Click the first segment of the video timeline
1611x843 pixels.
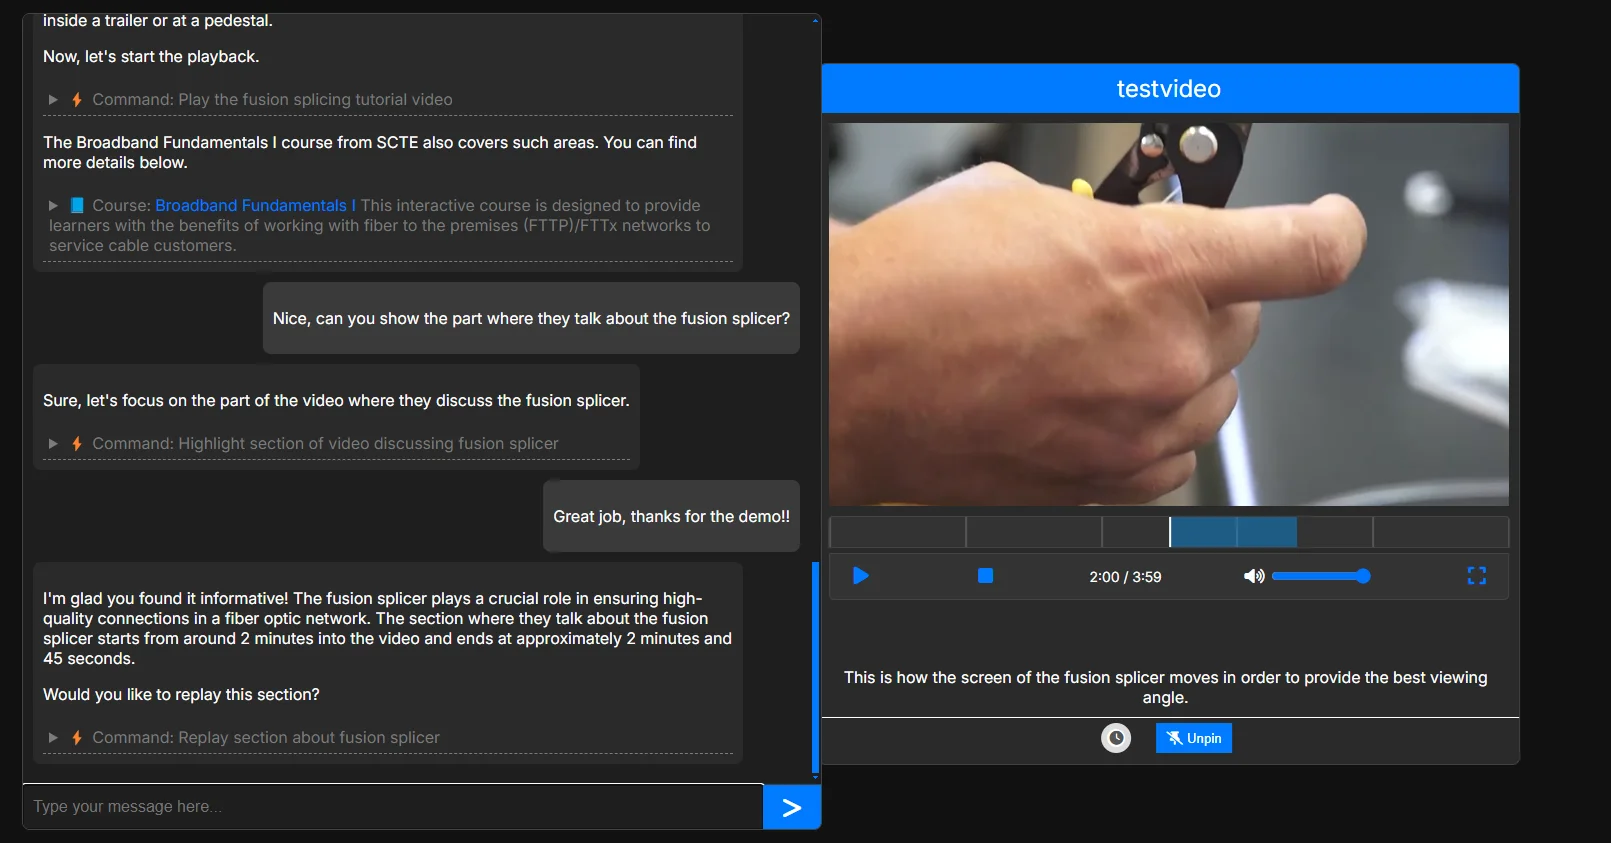pos(897,532)
